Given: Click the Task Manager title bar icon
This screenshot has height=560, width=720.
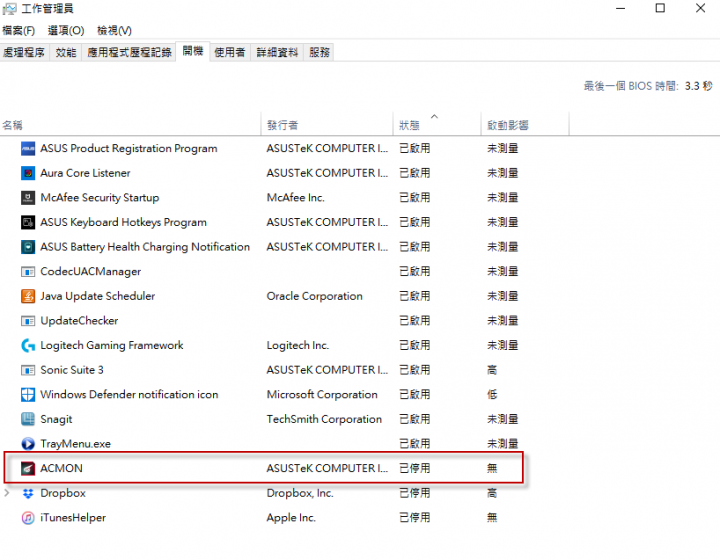Looking at the screenshot, I should 9,9.
